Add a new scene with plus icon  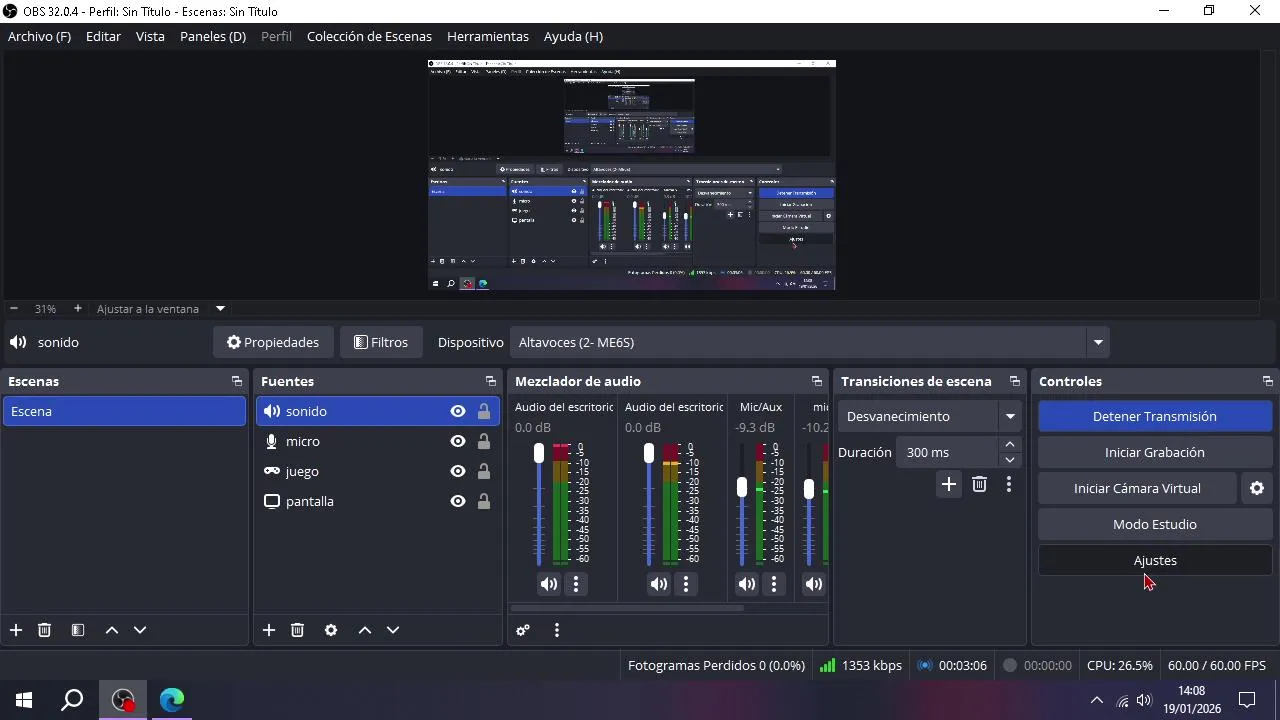[x=16, y=630]
